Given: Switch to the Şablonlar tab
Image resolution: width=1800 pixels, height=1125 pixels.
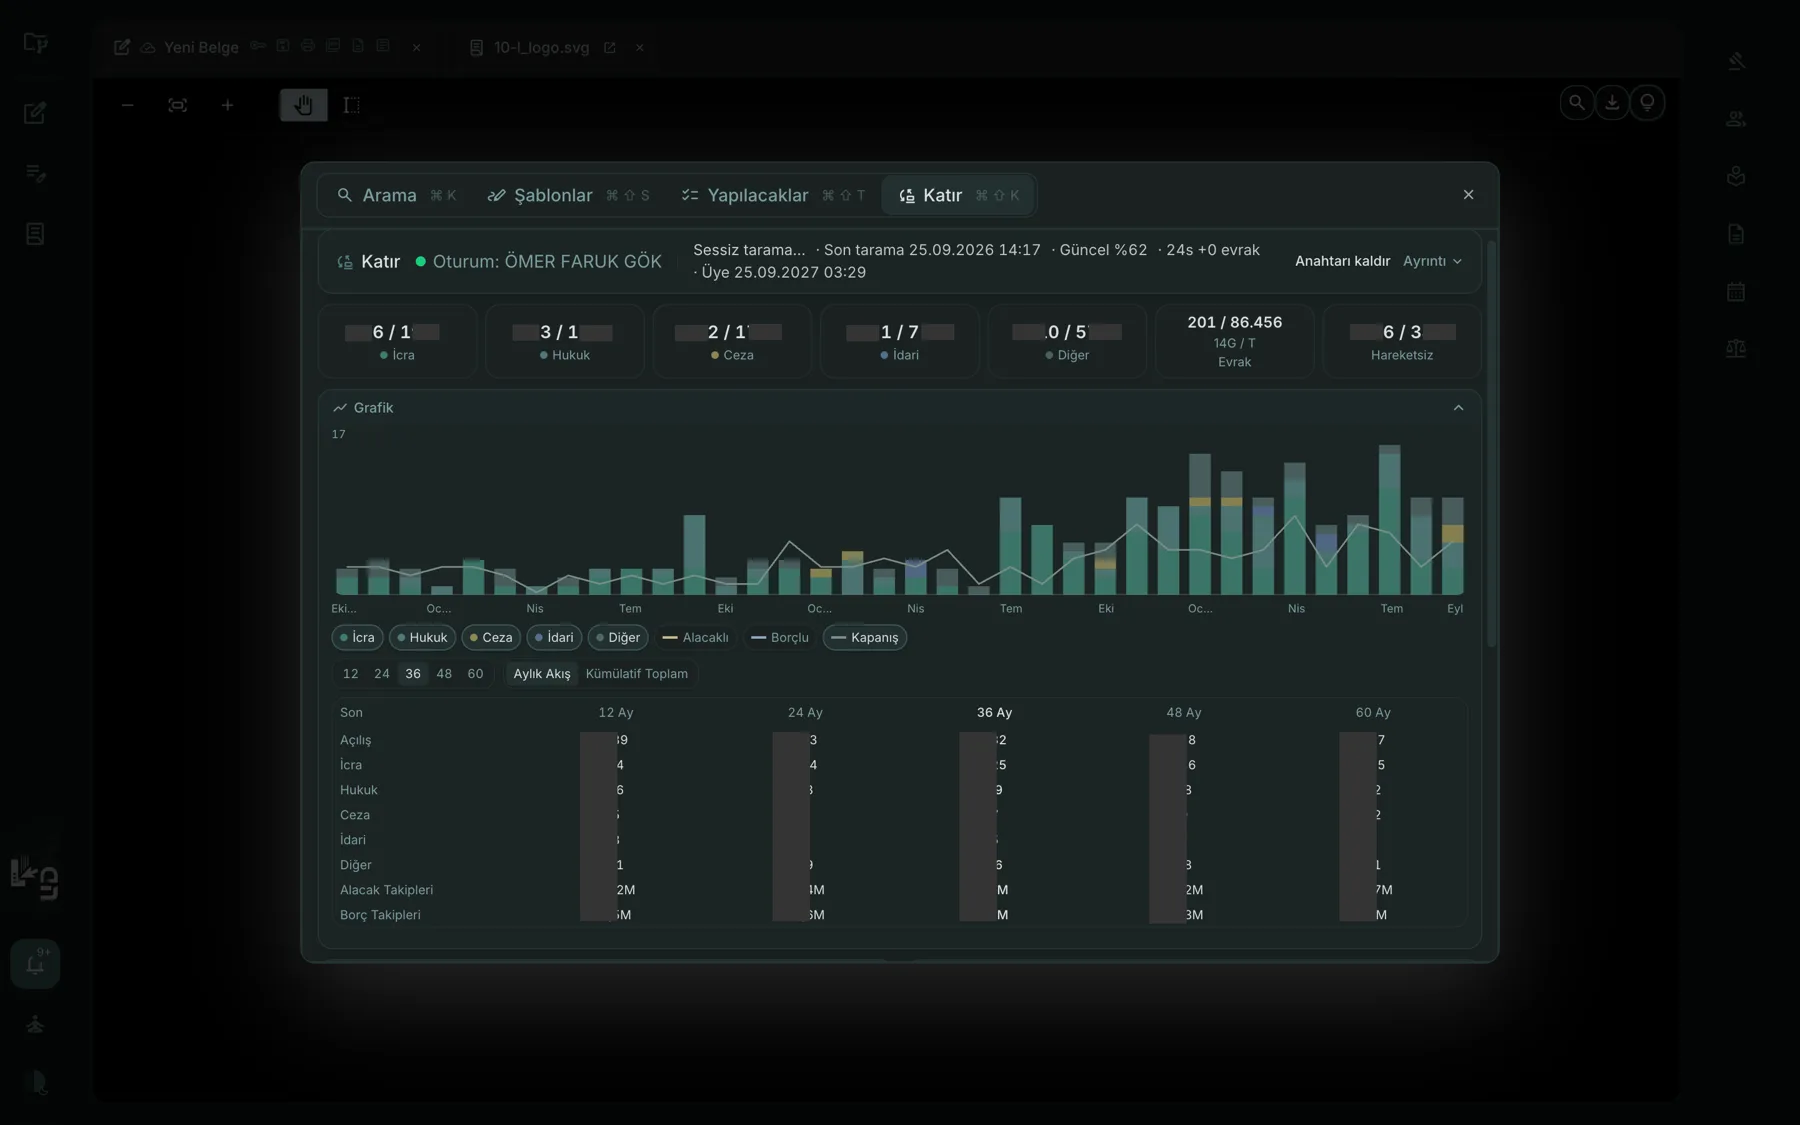Looking at the screenshot, I should click(568, 195).
